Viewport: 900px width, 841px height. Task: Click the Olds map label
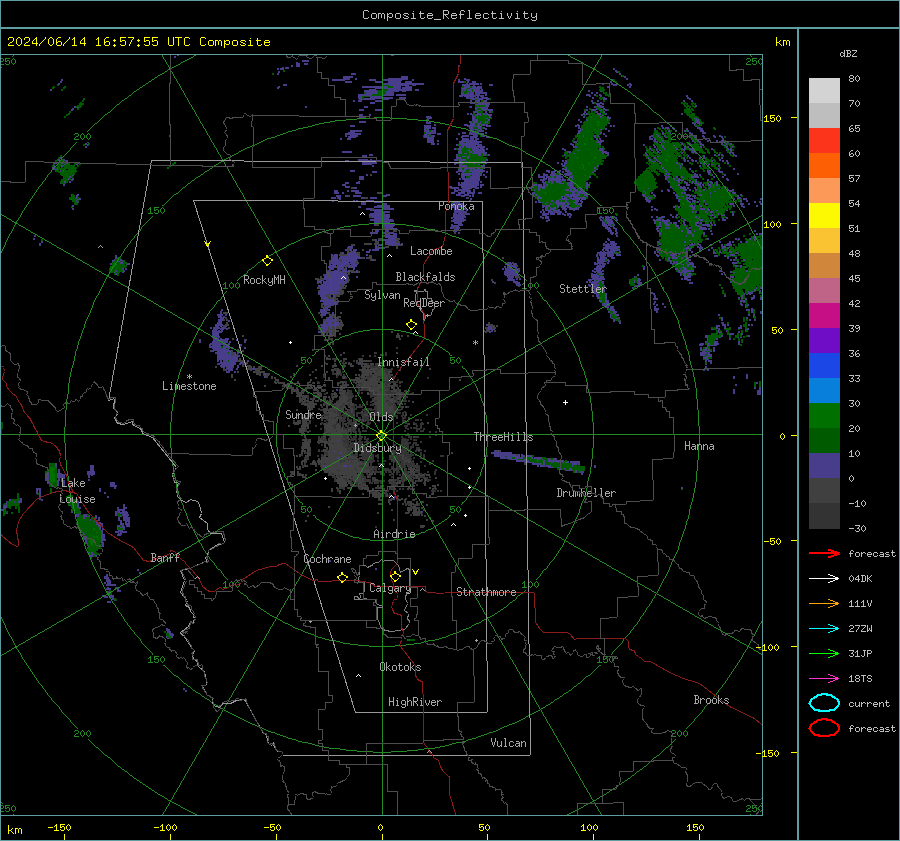[381, 417]
